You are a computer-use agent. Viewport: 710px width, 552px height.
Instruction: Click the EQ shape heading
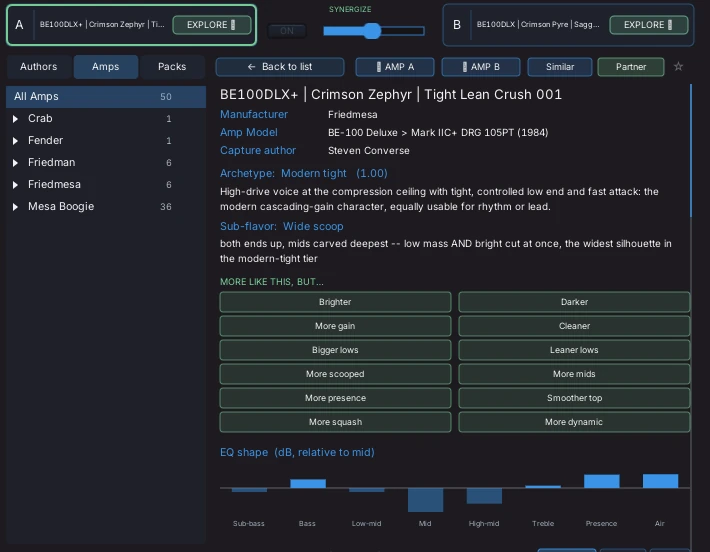pyautogui.click(x=297, y=452)
